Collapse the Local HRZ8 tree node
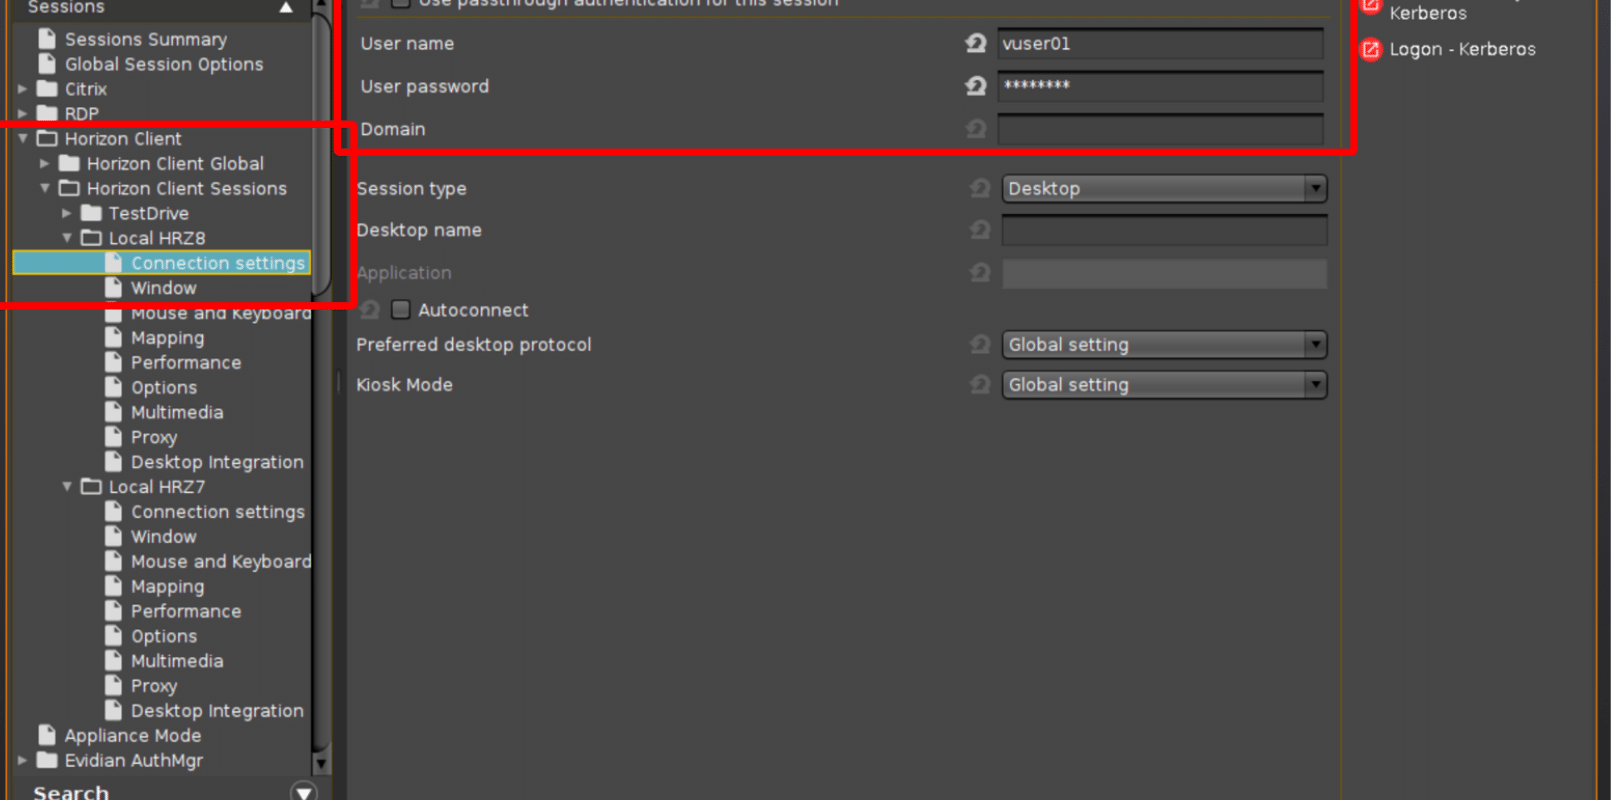 (67, 238)
